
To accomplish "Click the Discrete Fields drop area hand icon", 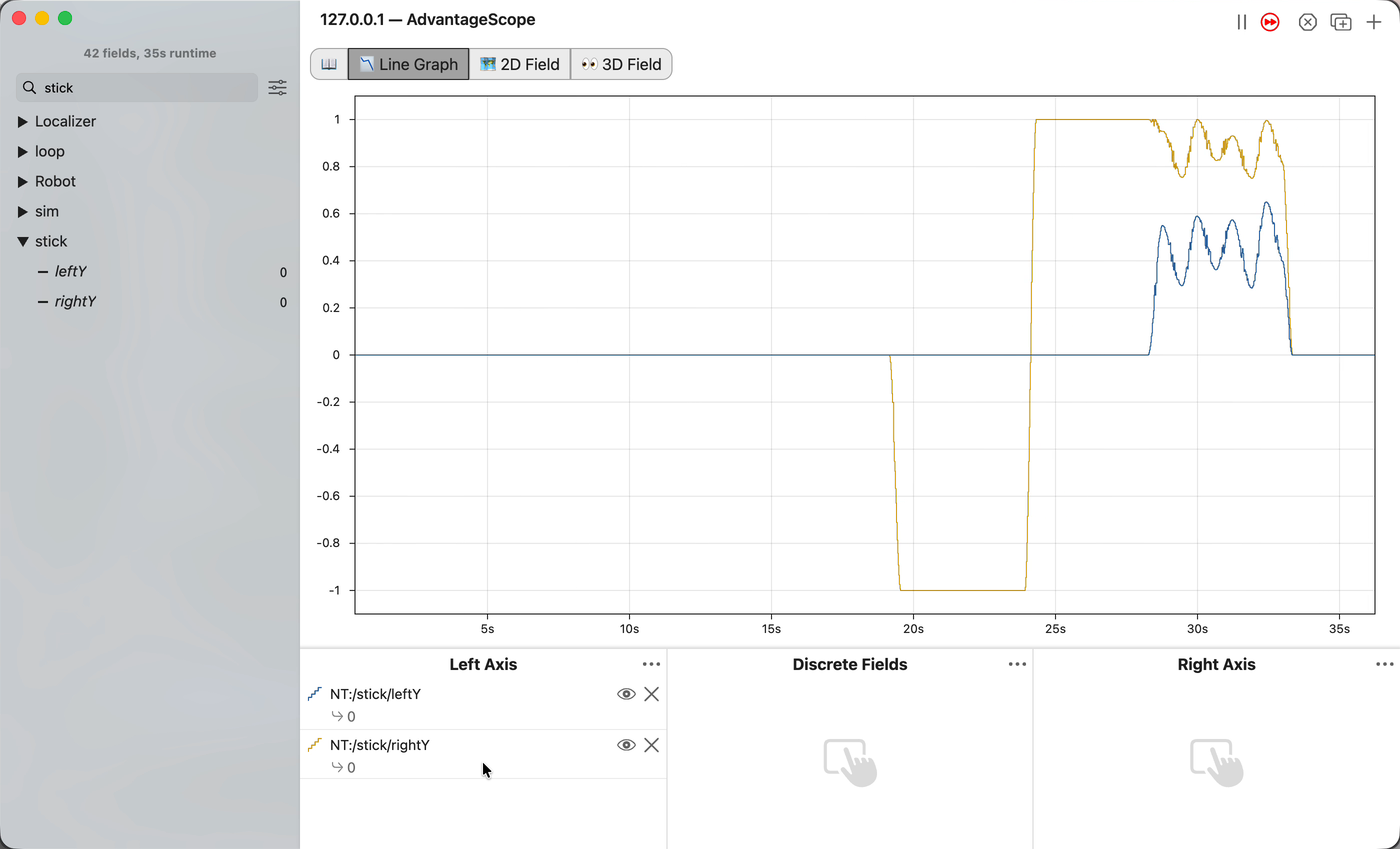I will tap(850, 762).
